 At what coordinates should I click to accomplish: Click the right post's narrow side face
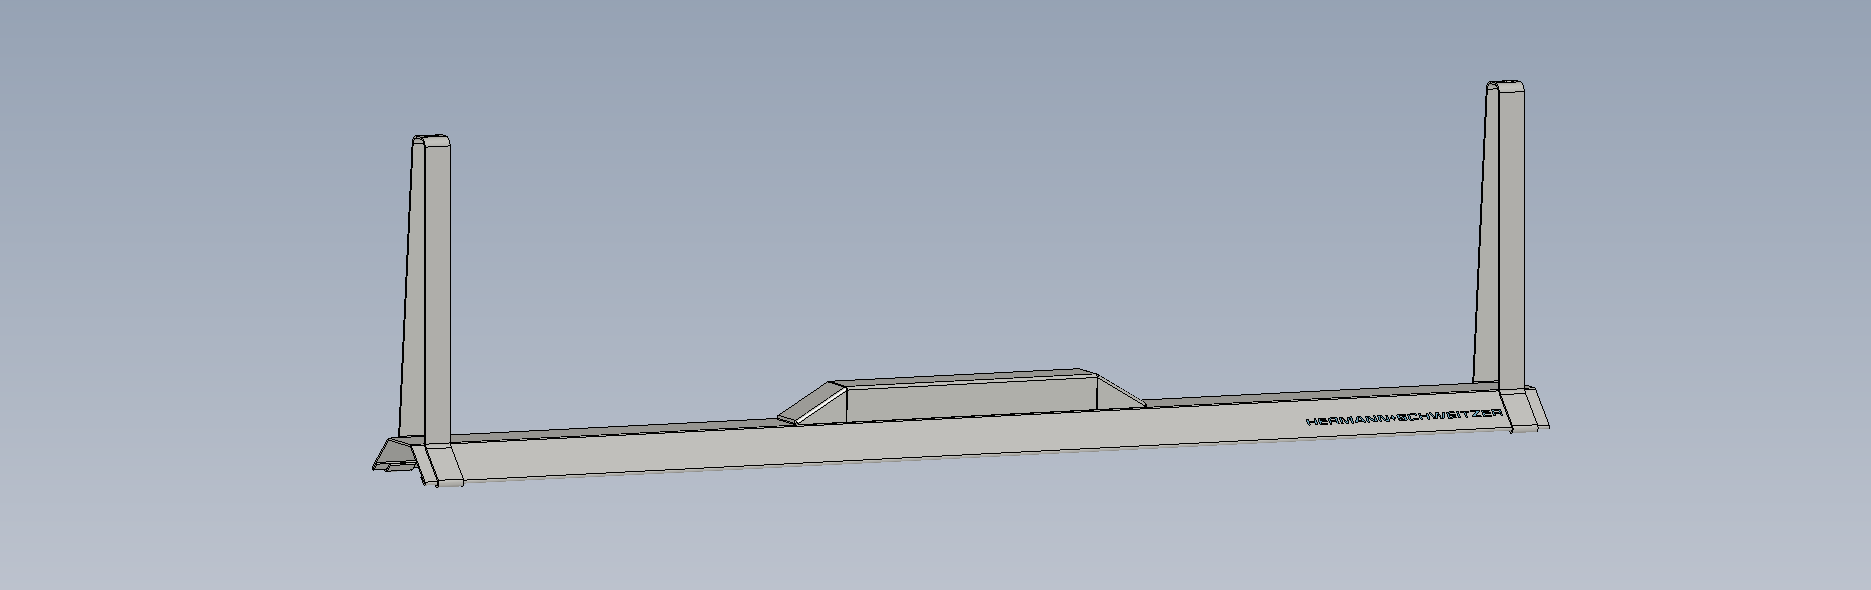pyautogui.click(x=1484, y=240)
